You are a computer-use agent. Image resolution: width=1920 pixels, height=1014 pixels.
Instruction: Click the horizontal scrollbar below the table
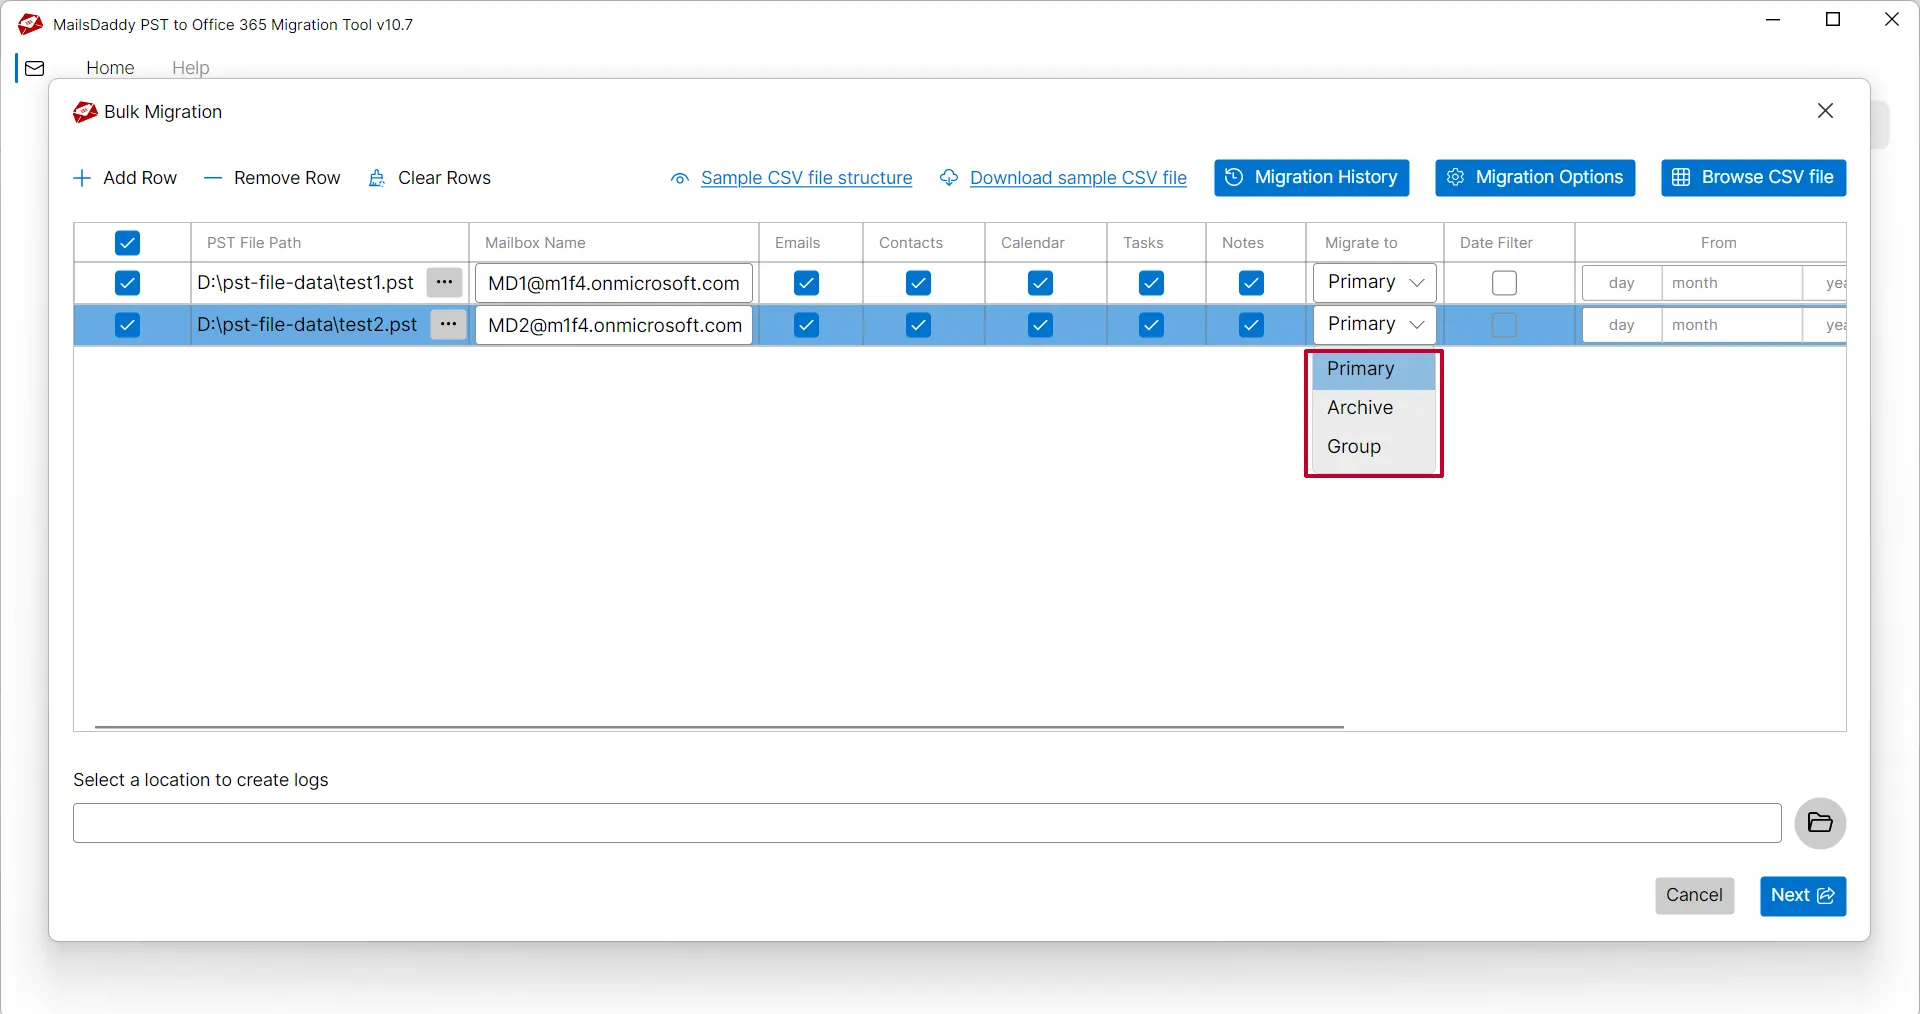718,727
